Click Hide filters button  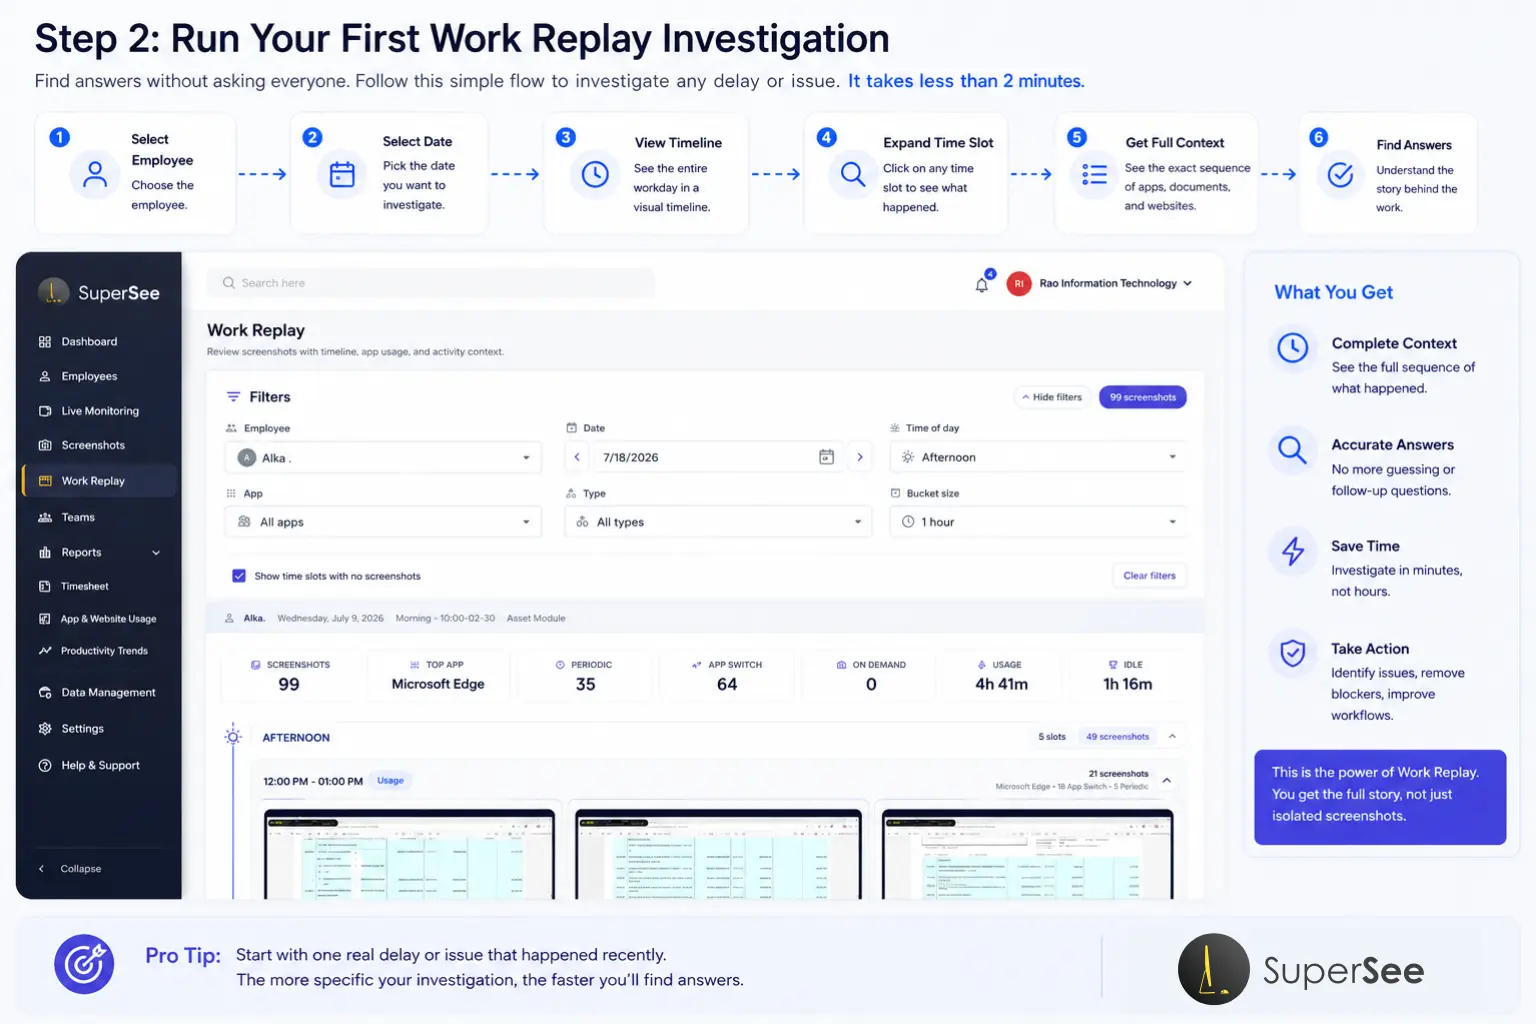[x=1052, y=398]
